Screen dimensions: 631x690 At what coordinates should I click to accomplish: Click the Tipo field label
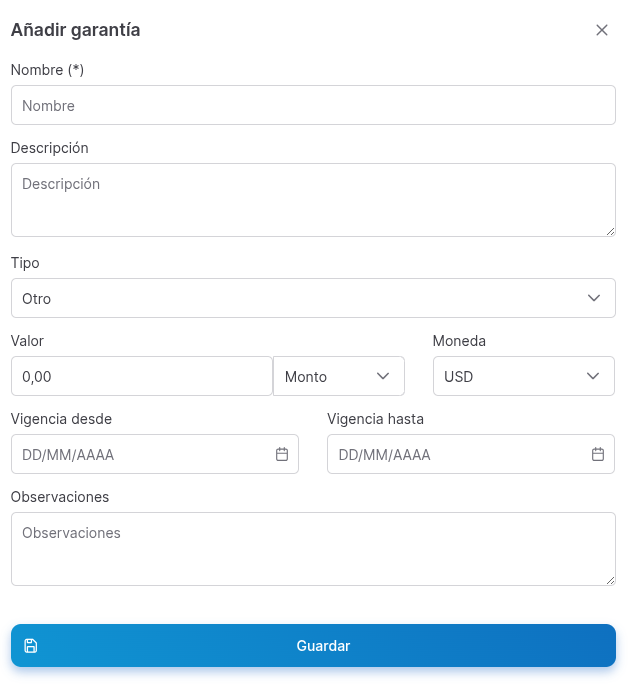tap(25, 263)
